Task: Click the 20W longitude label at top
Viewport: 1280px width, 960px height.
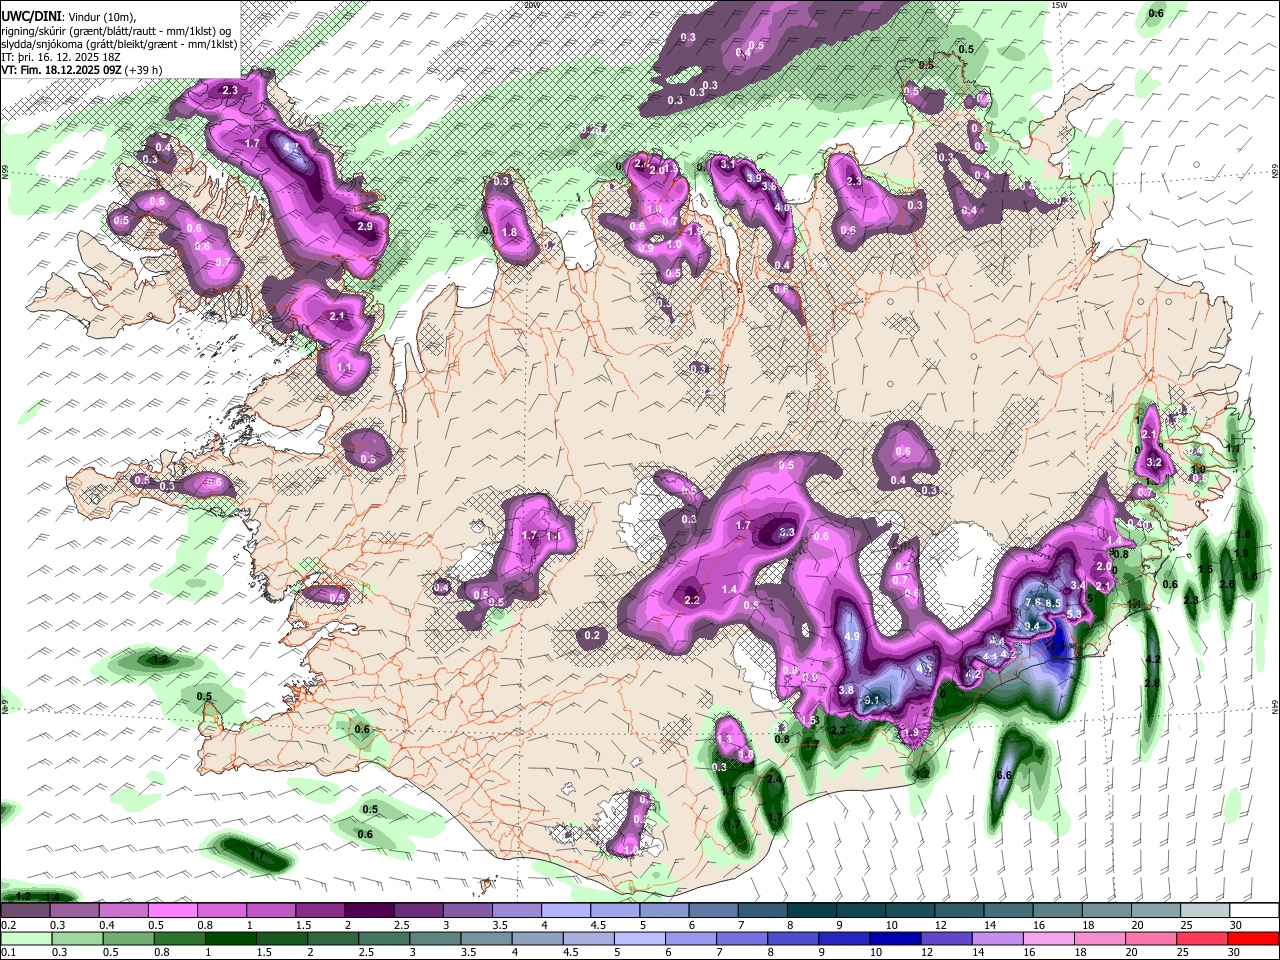Action: pyautogui.click(x=531, y=5)
